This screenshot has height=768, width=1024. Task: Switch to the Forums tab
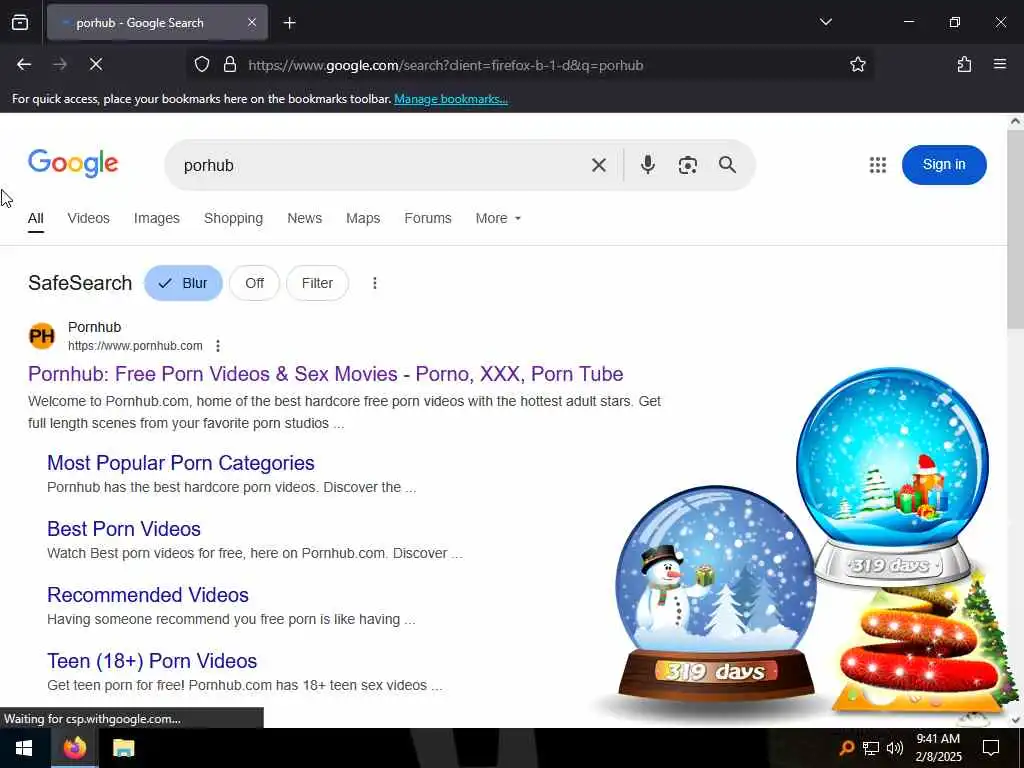[428, 218]
